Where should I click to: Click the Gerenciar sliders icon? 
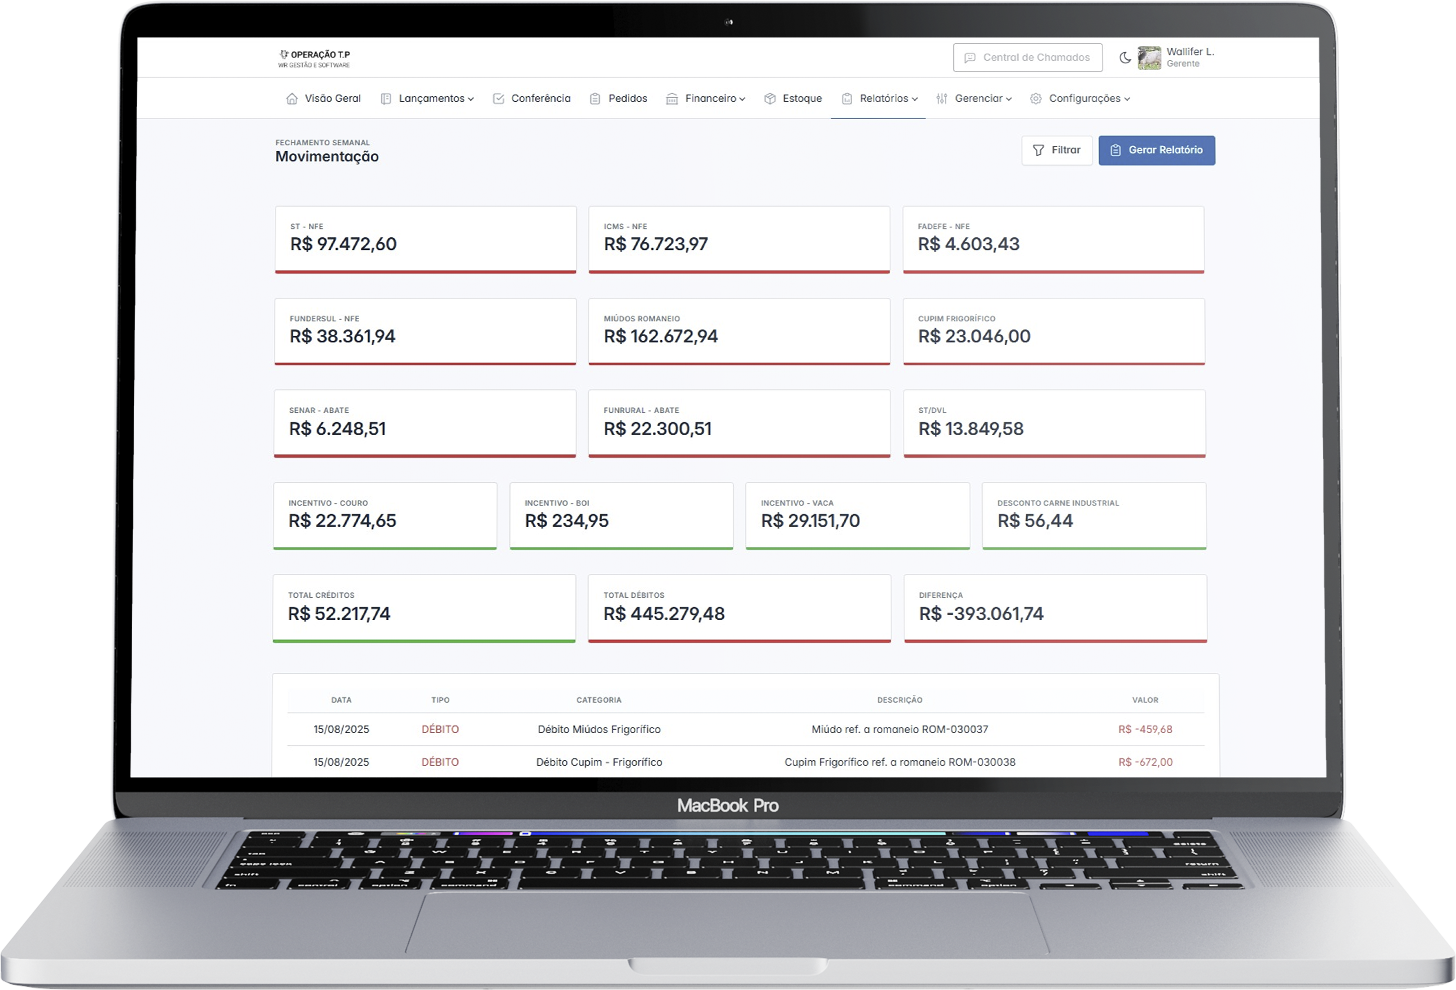tap(942, 99)
